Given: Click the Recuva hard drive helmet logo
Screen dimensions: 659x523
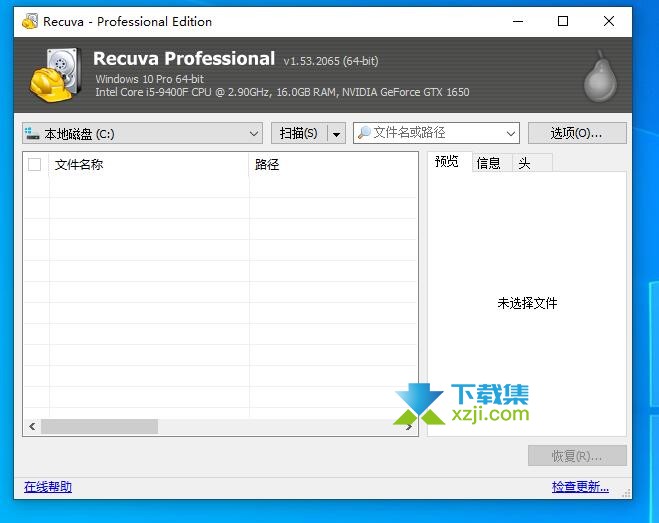Looking at the screenshot, I should coord(55,75).
